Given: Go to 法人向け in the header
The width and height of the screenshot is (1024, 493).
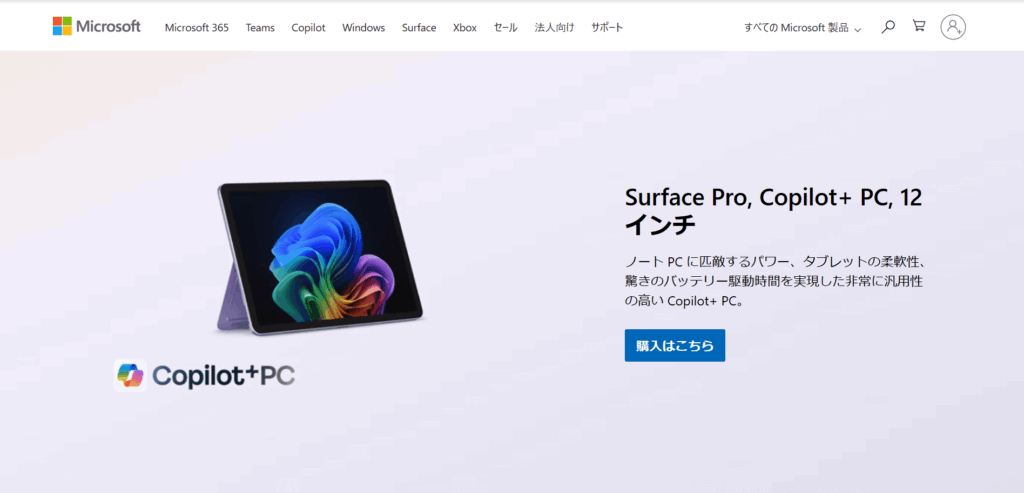Looking at the screenshot, I should point(554,27).
